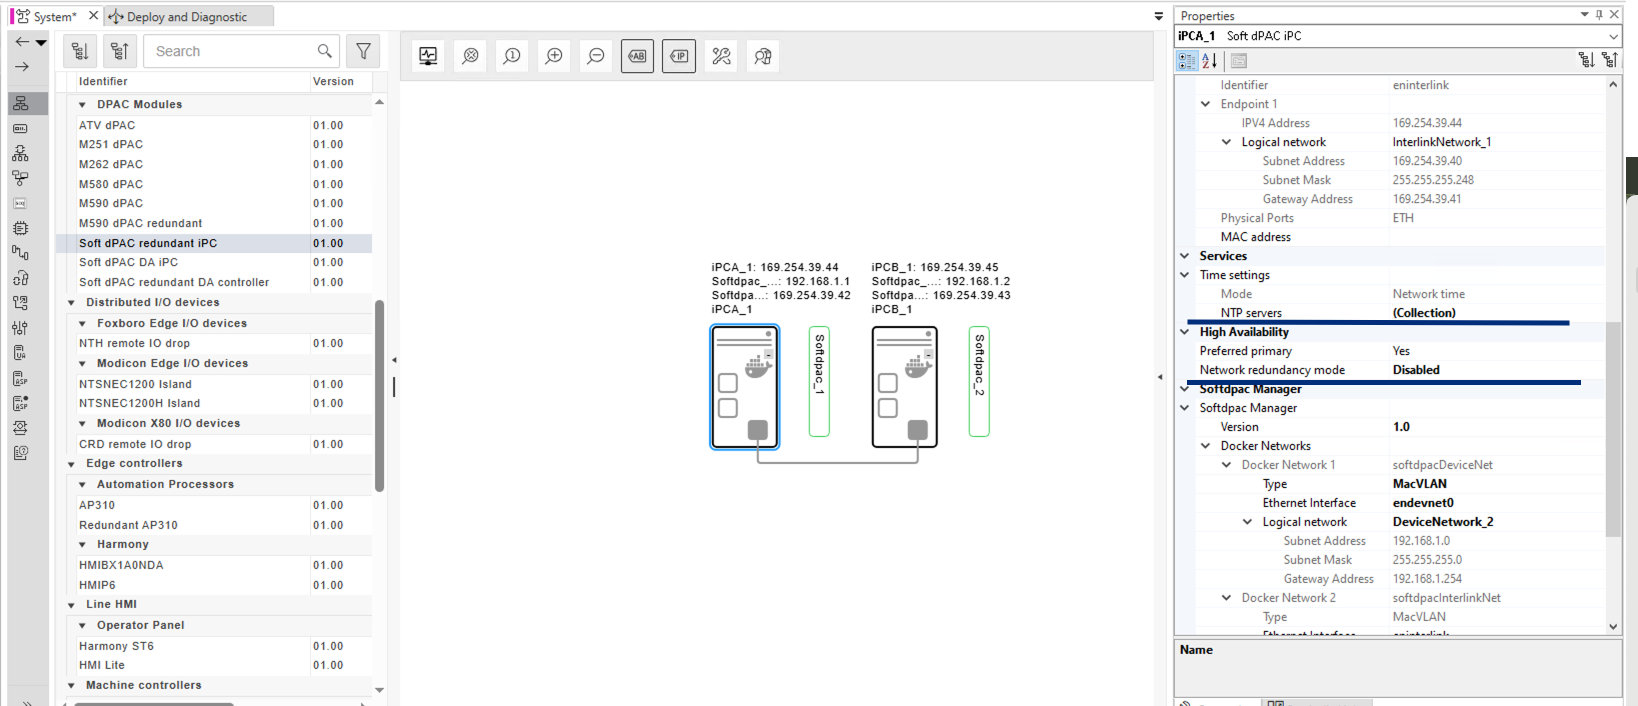Toggle device name AB labels on canvas
The width and height of the screenshot is (1638, 706).
click(x=637, y=56)
